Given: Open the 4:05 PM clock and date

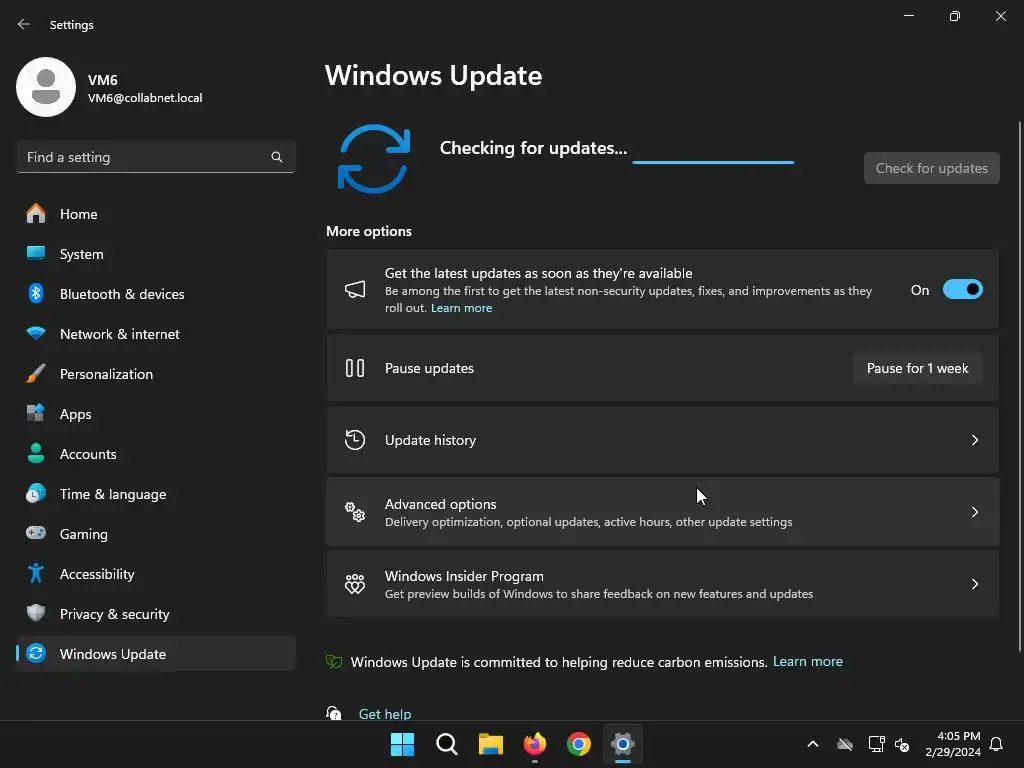Looking at the screenshot, I should coord(953,744).
